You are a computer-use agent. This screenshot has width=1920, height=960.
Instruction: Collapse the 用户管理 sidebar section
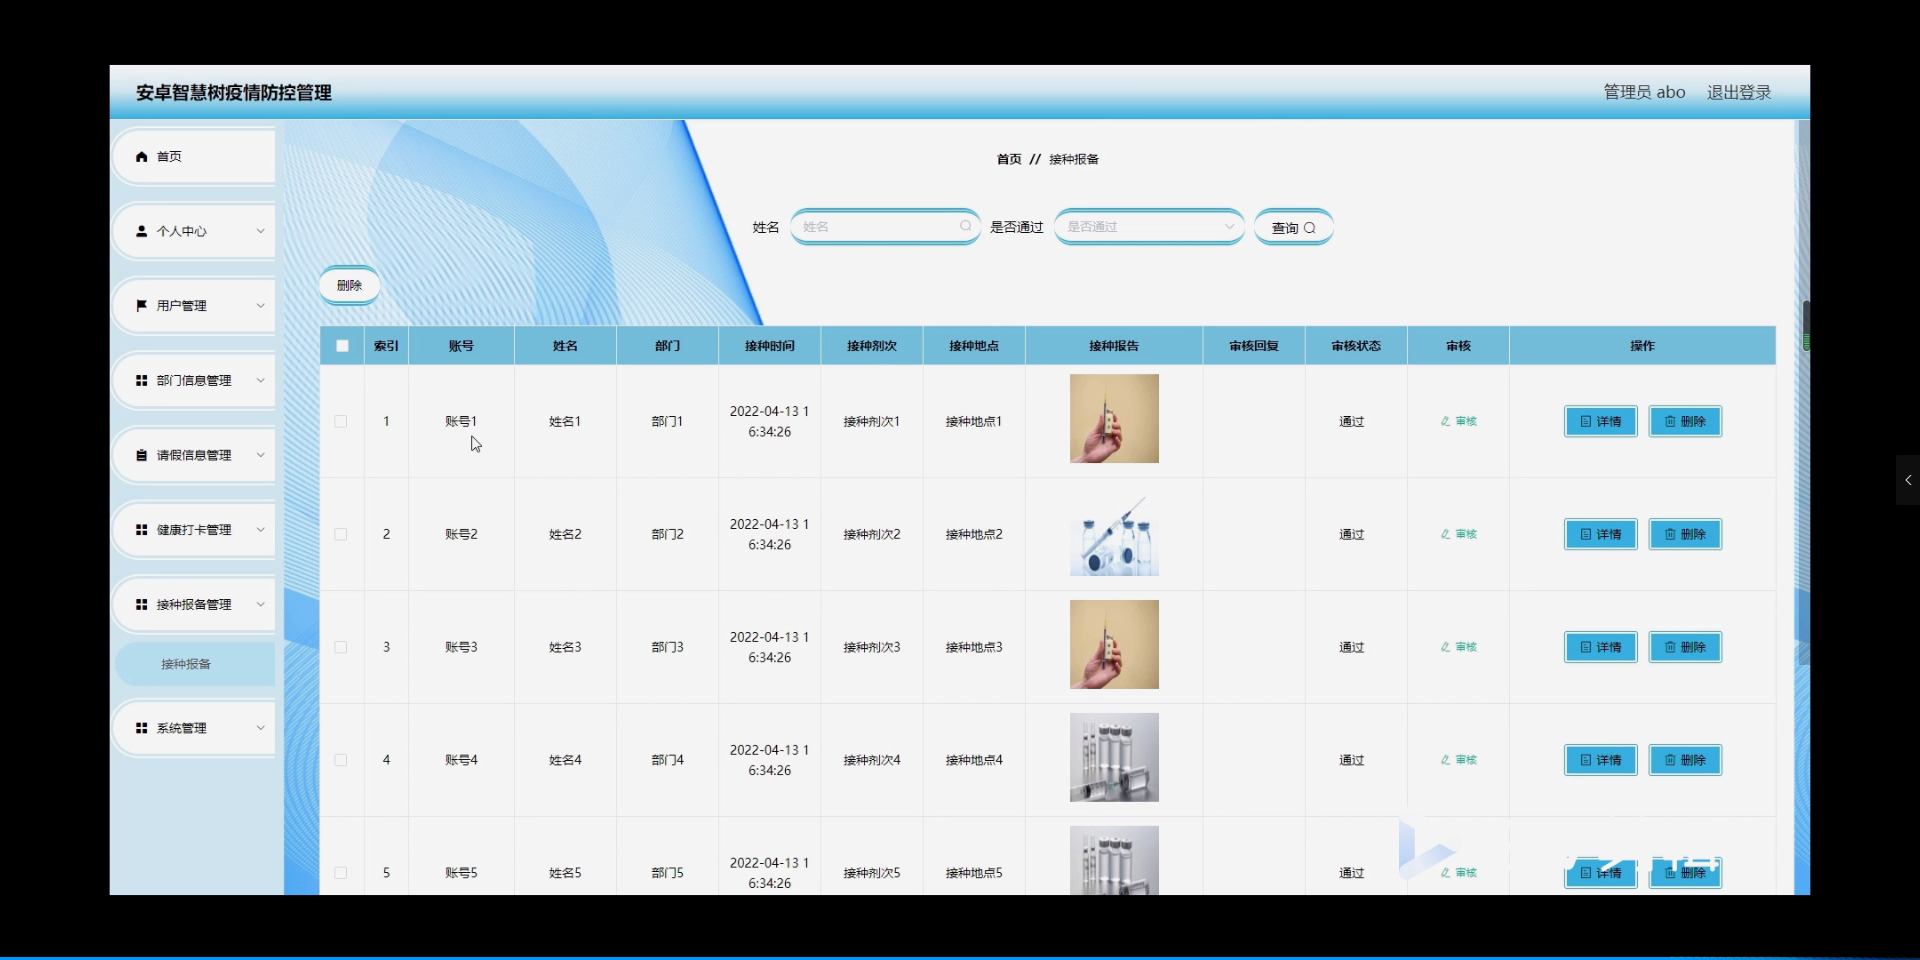click(x=259, y=305)
